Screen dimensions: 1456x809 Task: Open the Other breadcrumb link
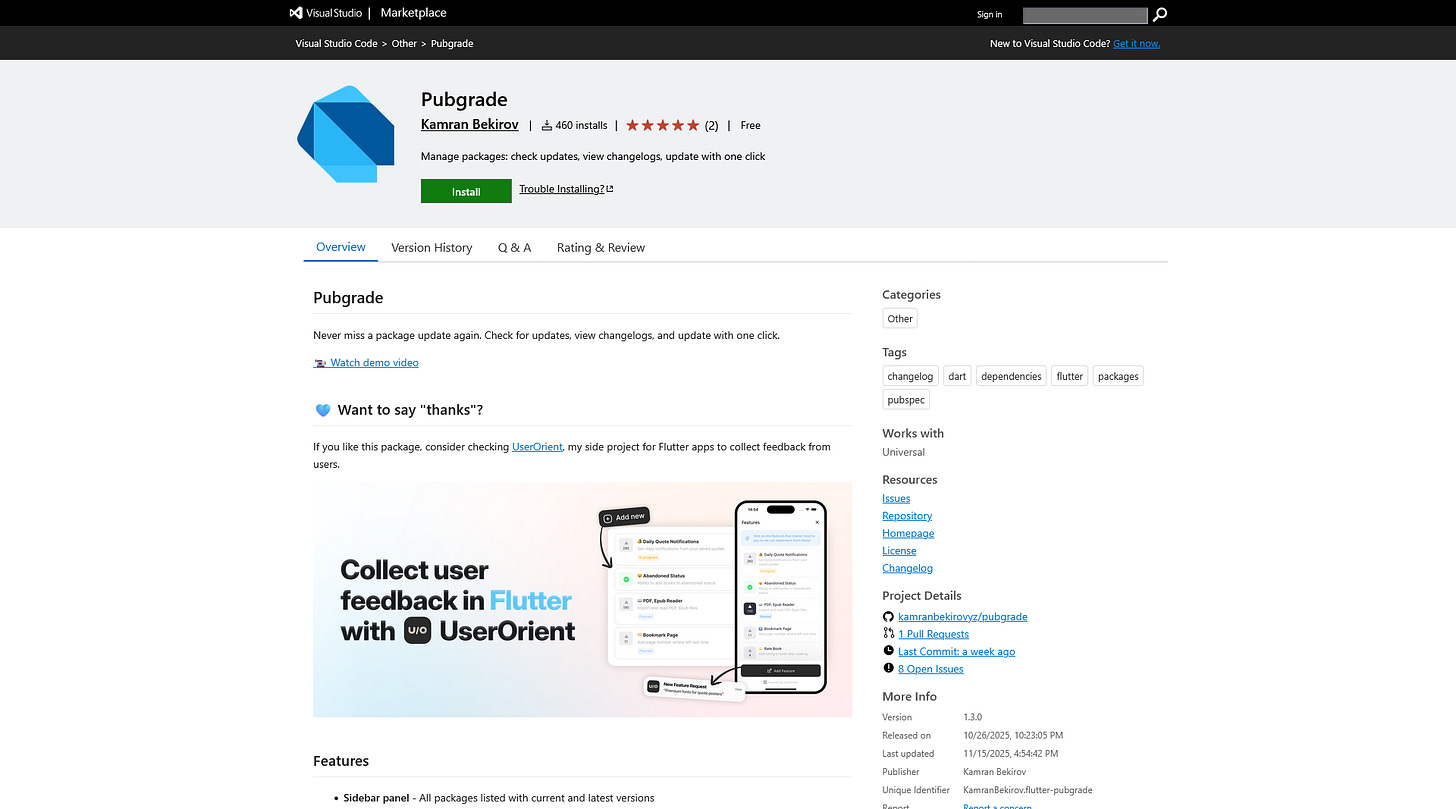point(404,44)
